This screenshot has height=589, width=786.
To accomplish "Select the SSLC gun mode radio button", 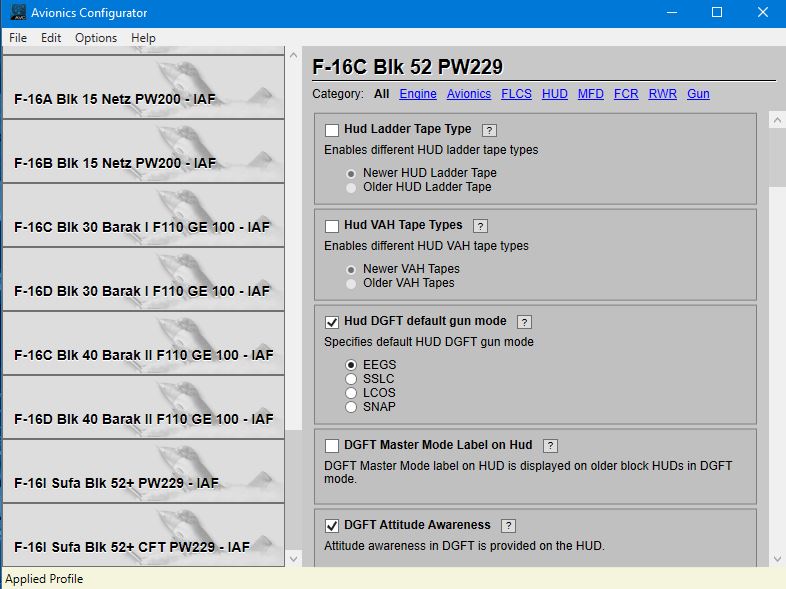I will [x=351, y=379].
